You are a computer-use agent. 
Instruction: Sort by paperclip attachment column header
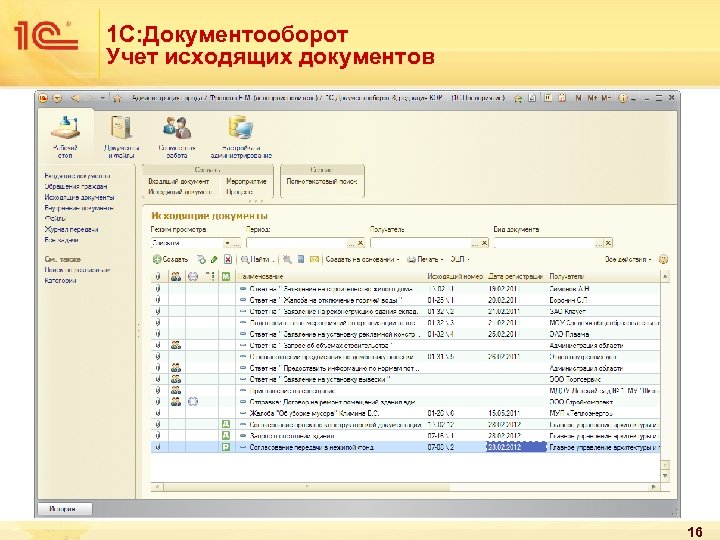(x=158, y=276)
